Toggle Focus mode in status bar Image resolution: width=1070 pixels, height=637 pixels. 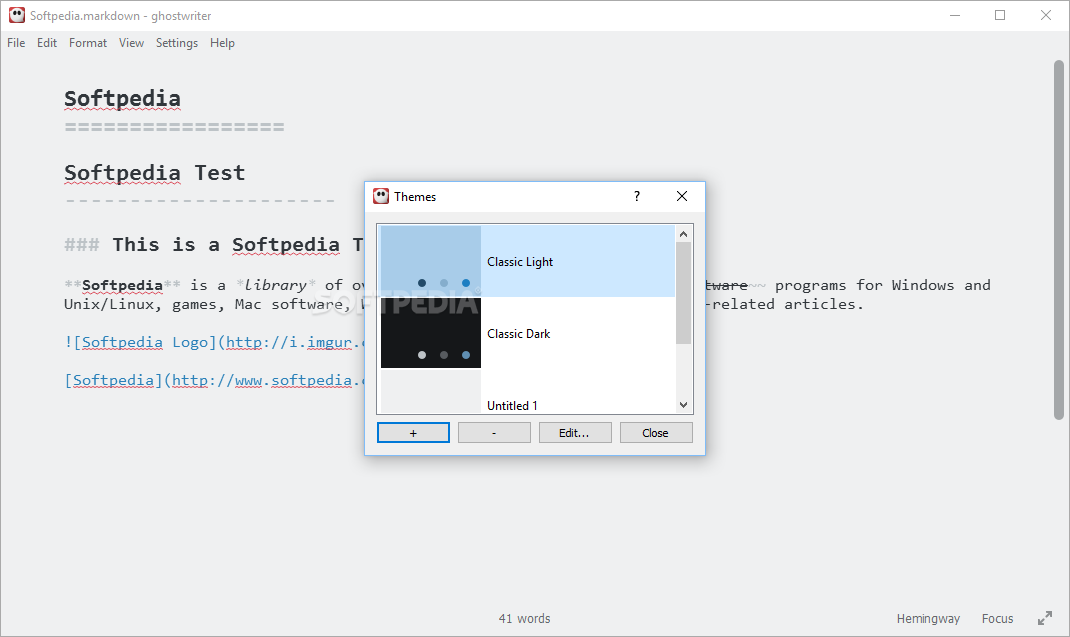point(998,619)
